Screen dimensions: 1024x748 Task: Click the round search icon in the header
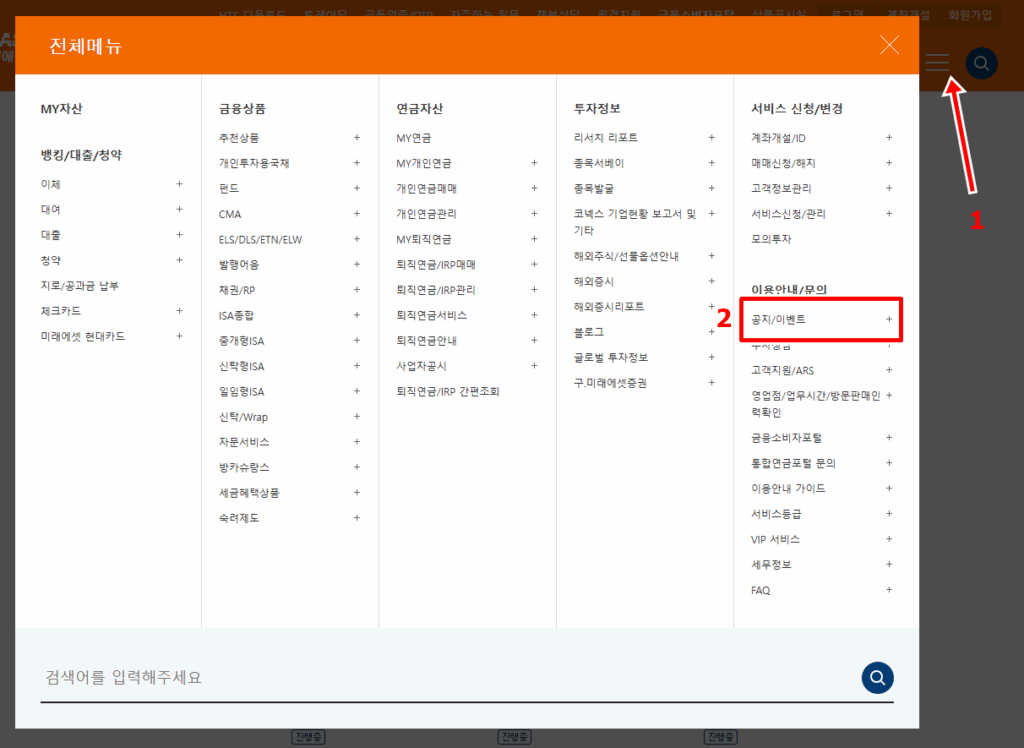pos(981,63)
